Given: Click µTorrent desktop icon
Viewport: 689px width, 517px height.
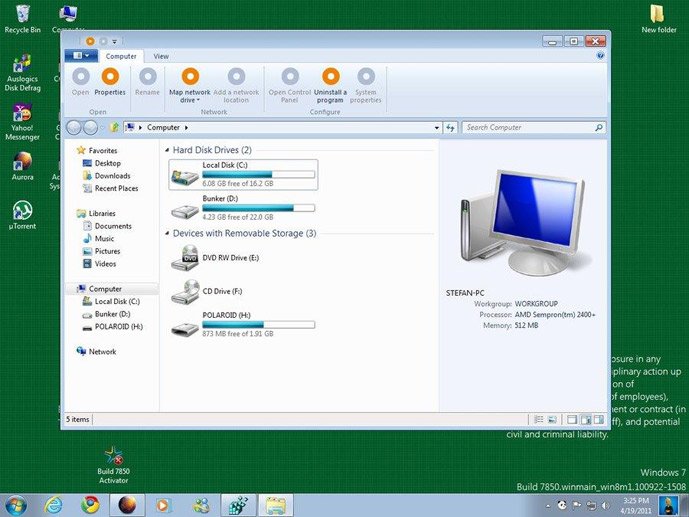Looking at the screenshot, I should [x=22, y=215].
